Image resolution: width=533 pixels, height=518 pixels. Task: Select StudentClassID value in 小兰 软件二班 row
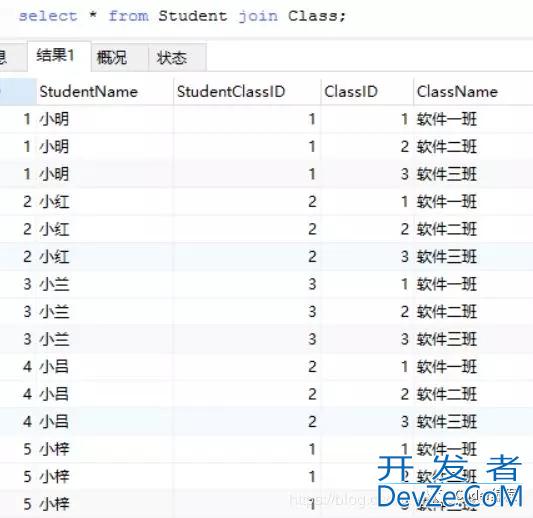[x=312, y=312]
